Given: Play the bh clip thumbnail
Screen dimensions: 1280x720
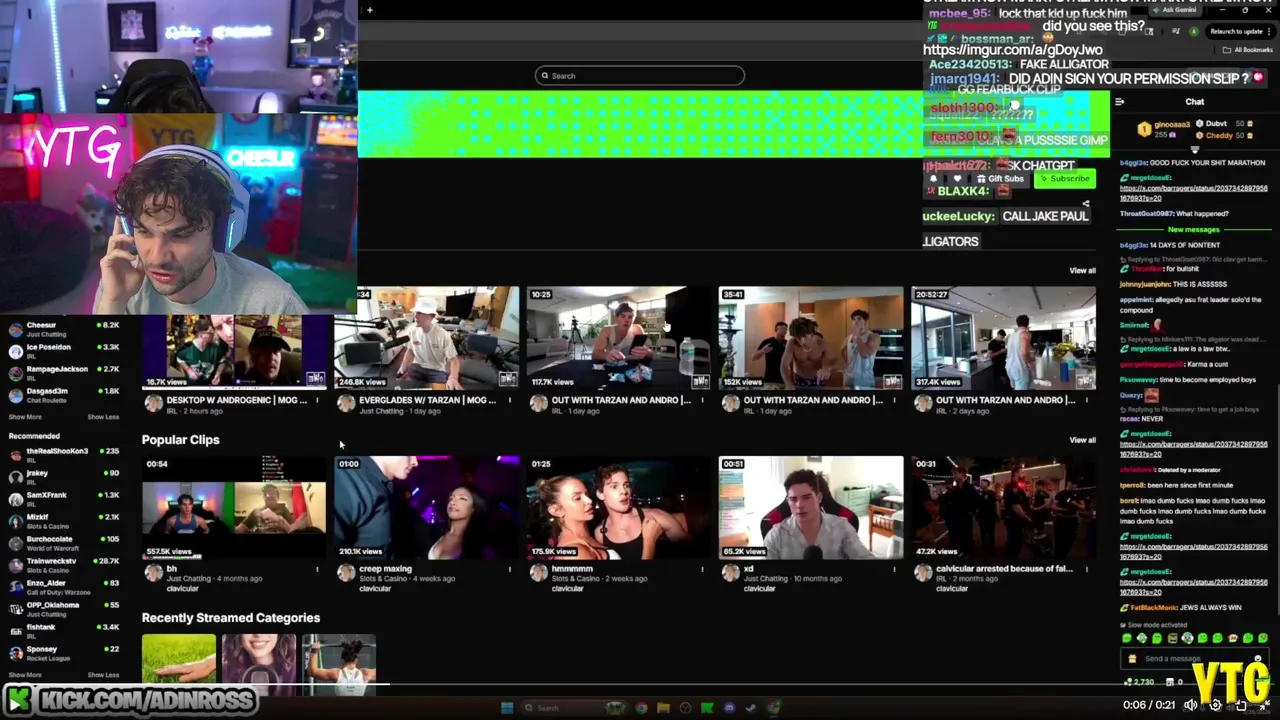Looking at the screenshot, I should pyautogui.click(x=234, y=508).
